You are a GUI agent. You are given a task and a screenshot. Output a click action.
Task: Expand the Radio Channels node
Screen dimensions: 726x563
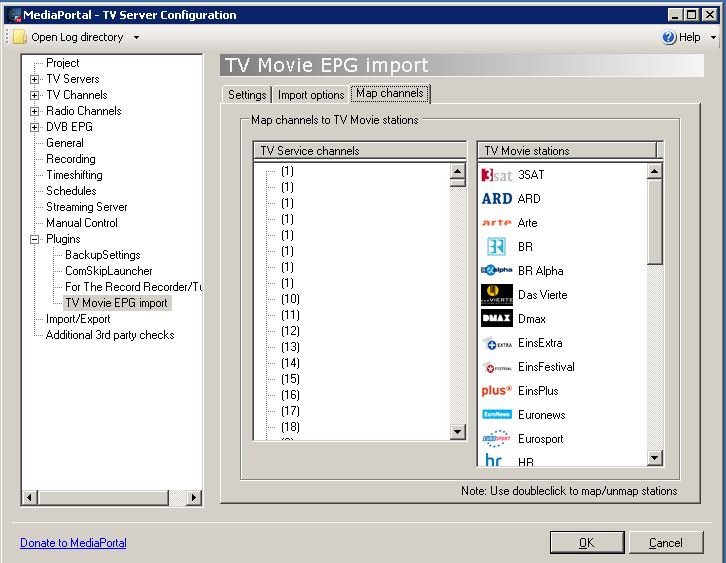pos(34,111)
